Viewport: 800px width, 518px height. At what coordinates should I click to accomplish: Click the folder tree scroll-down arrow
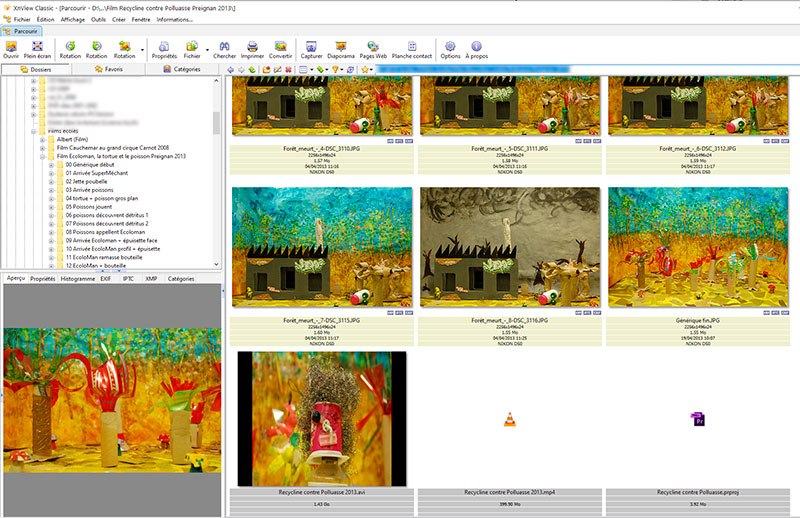click(x=216, y=264)
